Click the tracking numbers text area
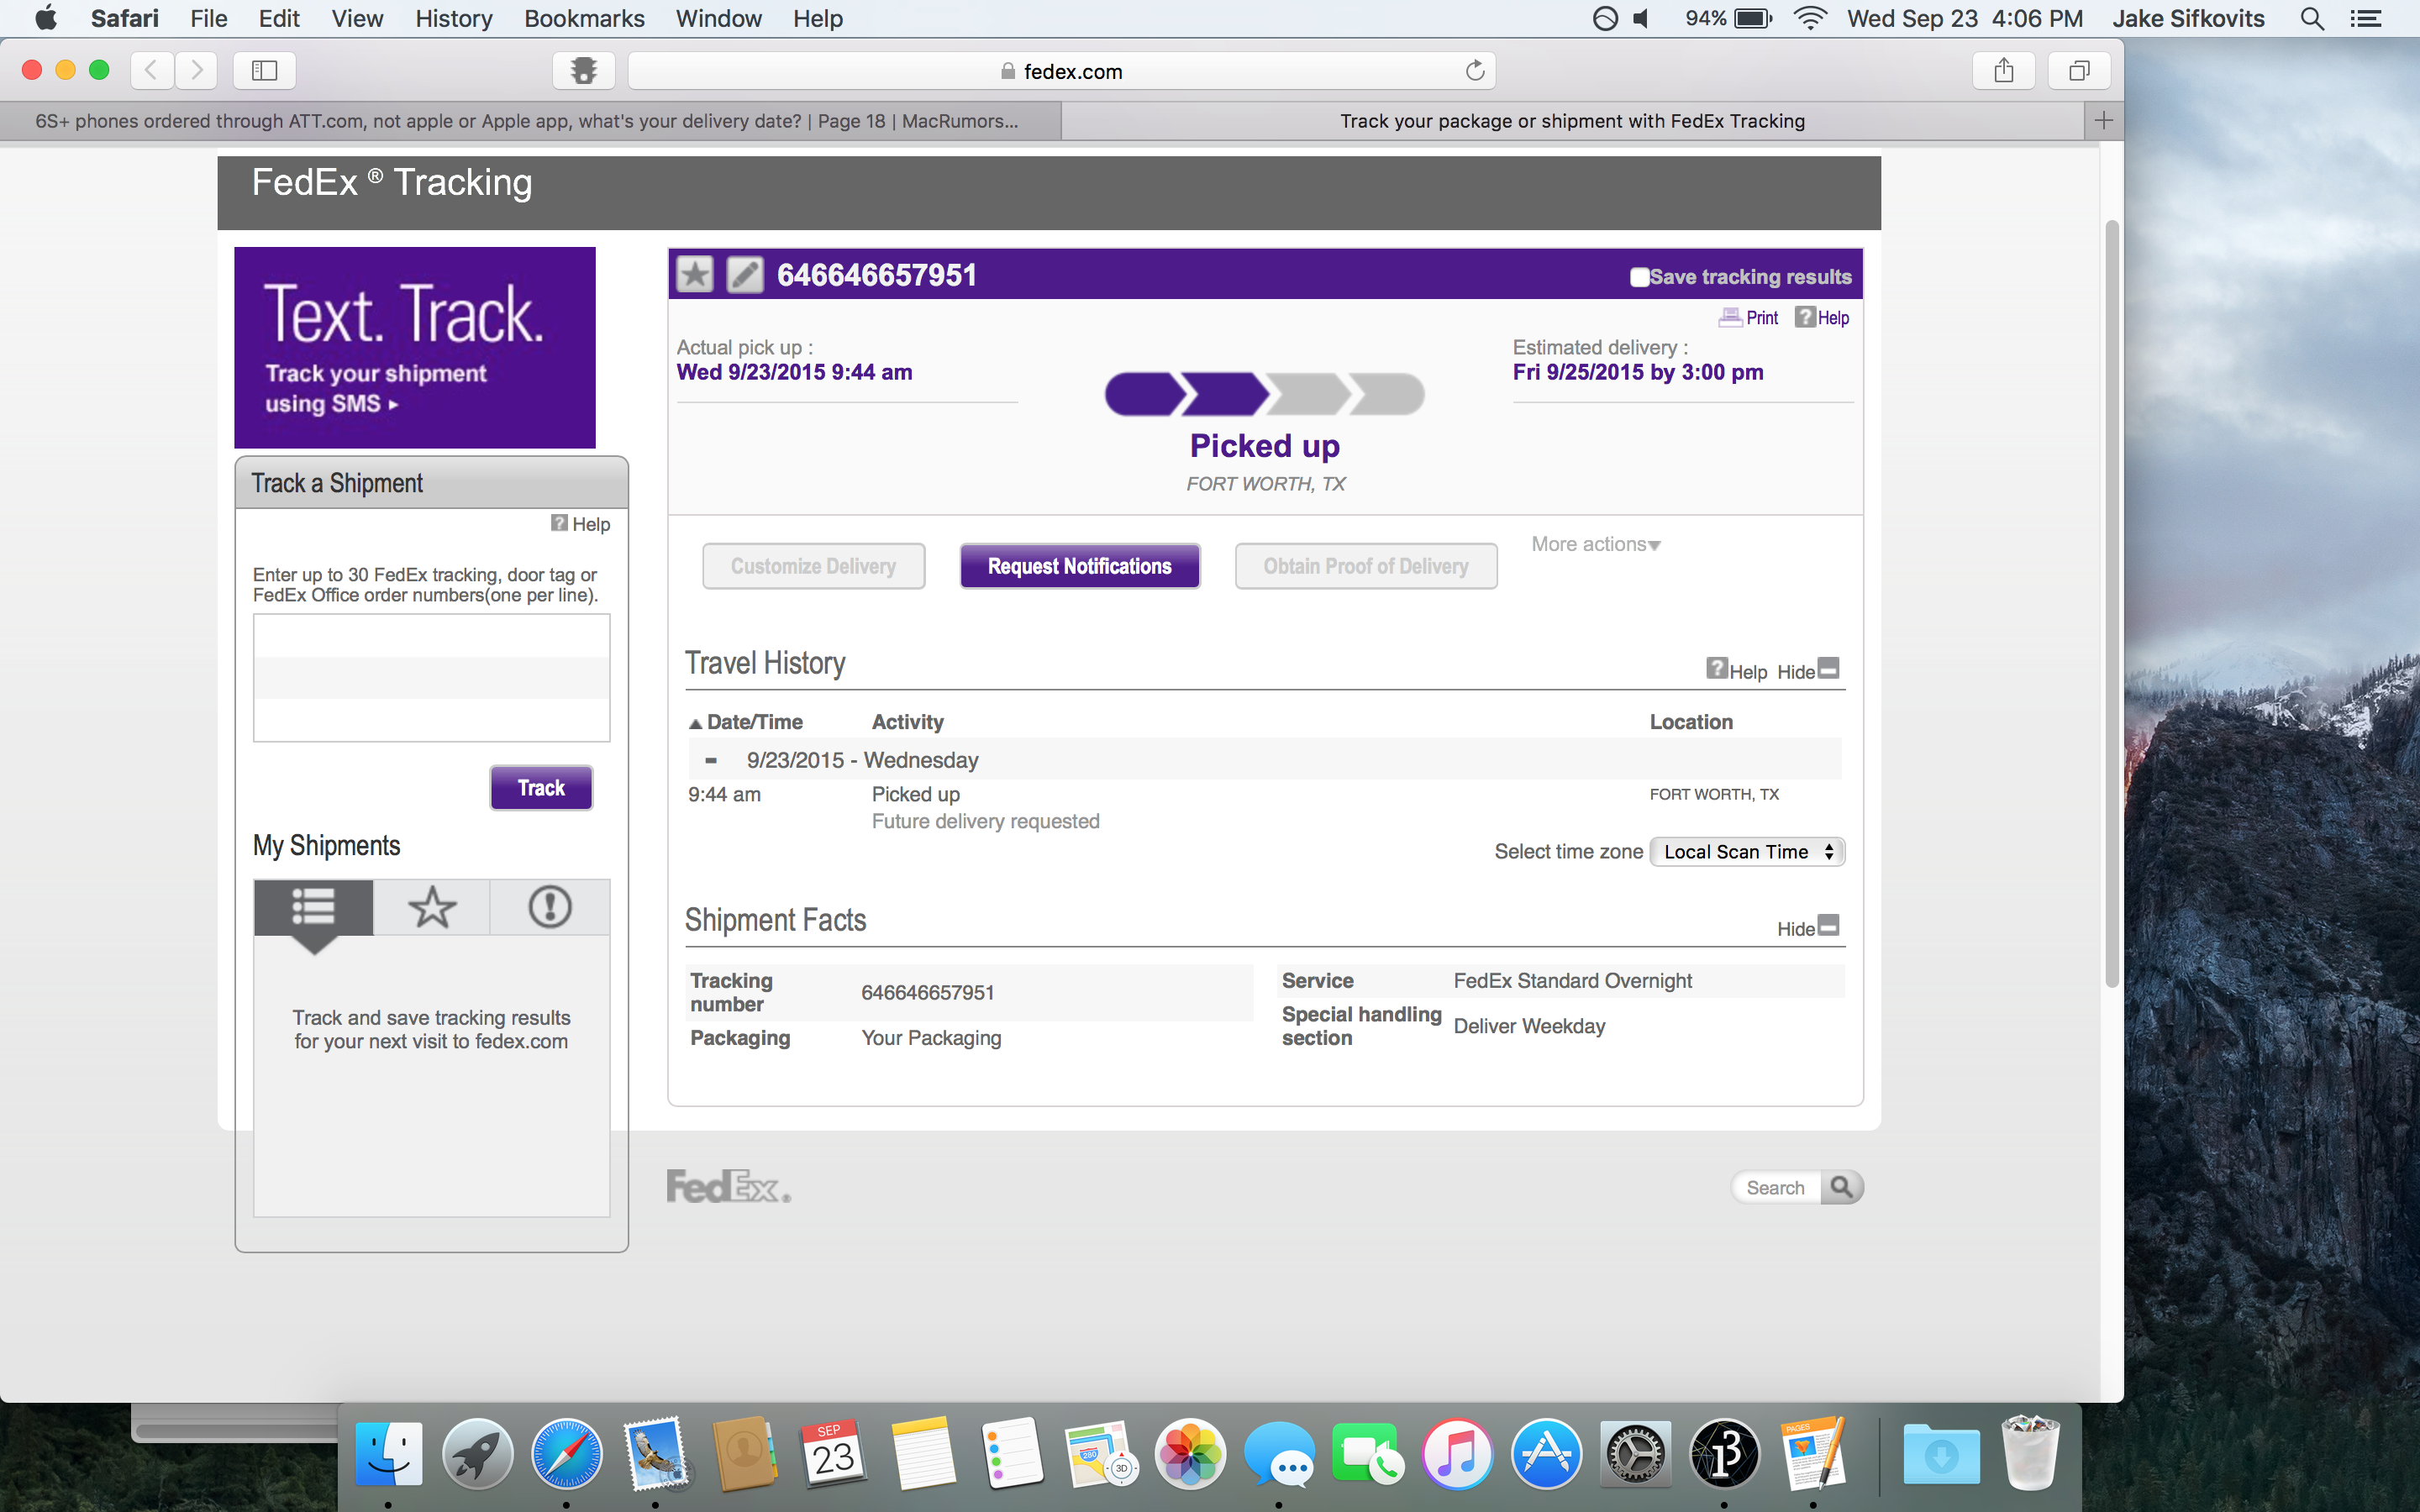Image resolution: width=2420 pixels, height=1512 pixels. (432, 677)
